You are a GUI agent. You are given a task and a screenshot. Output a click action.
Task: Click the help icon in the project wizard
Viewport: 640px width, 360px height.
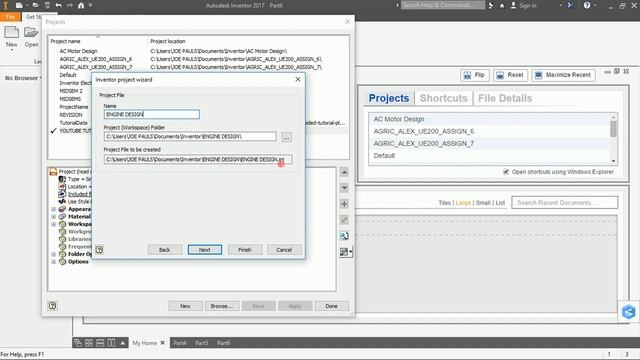coord(99,250)
